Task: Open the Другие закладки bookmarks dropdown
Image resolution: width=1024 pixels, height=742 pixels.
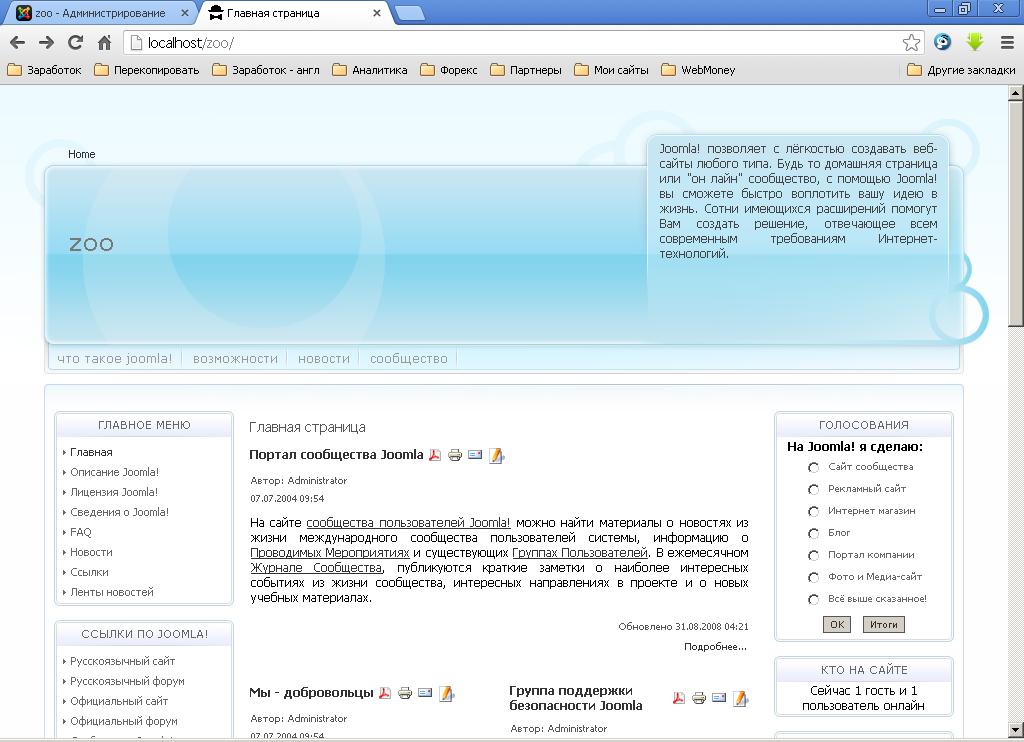Action: coord(961,70)
